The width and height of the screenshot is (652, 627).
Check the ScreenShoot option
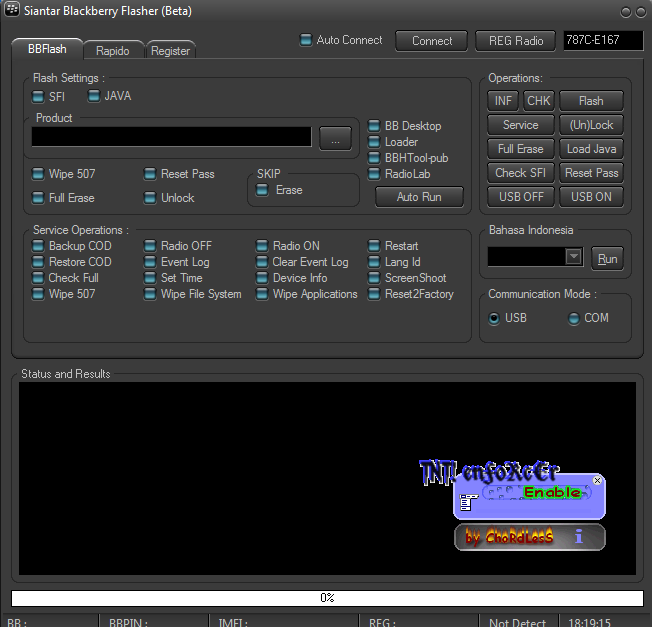(x=374, y=278)
